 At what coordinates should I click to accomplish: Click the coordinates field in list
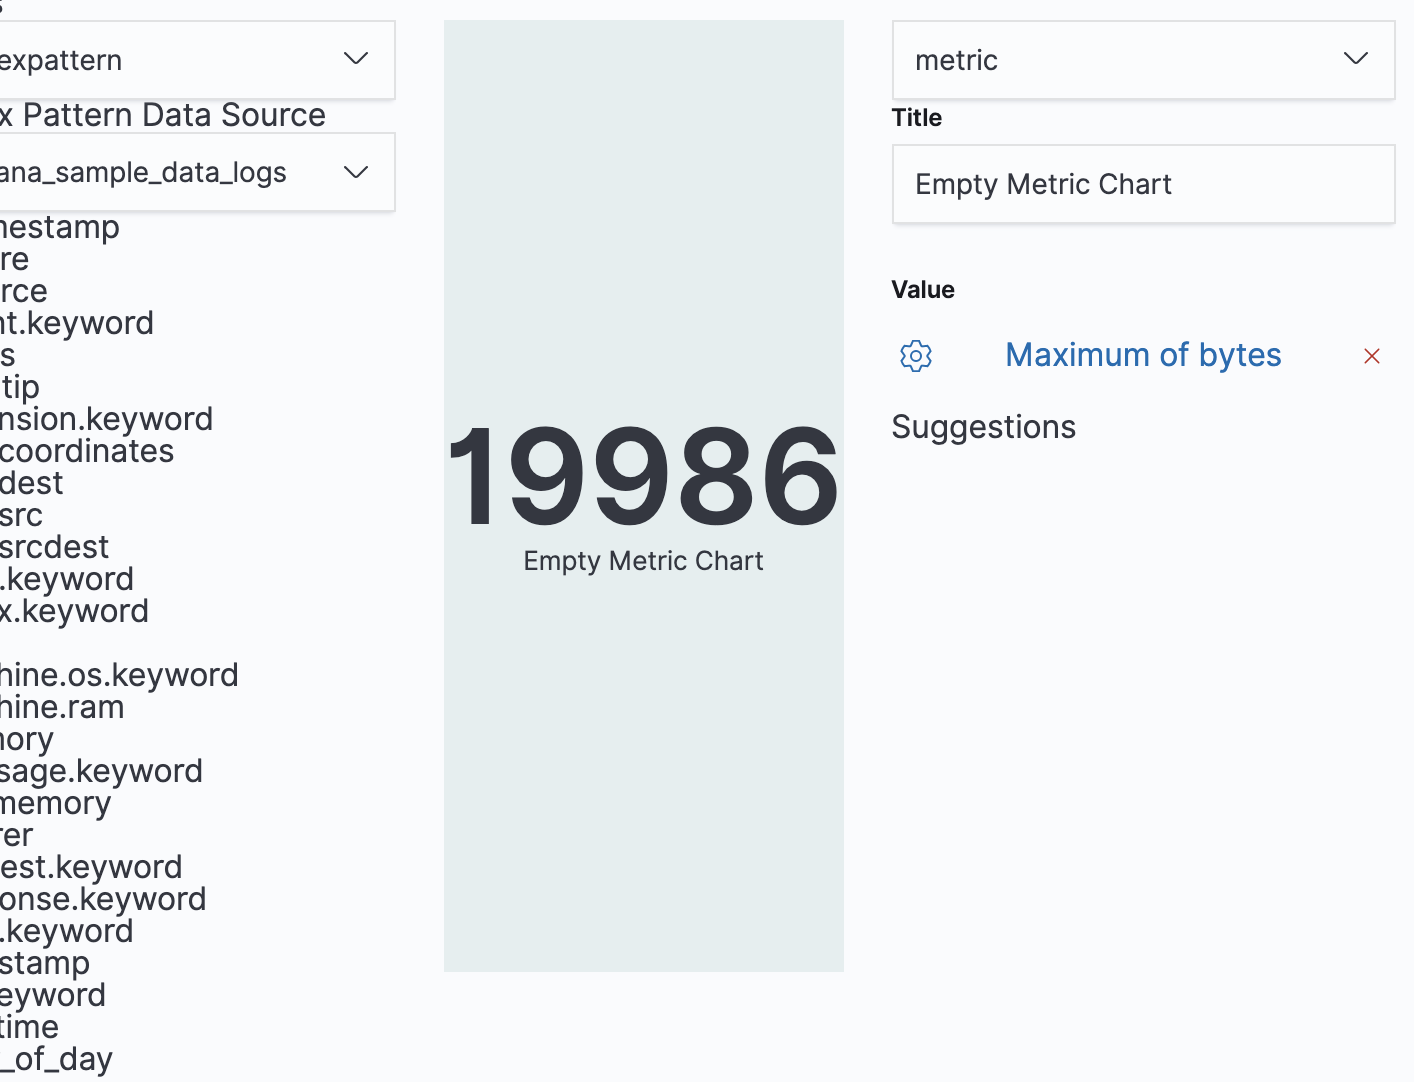point(87,451)
